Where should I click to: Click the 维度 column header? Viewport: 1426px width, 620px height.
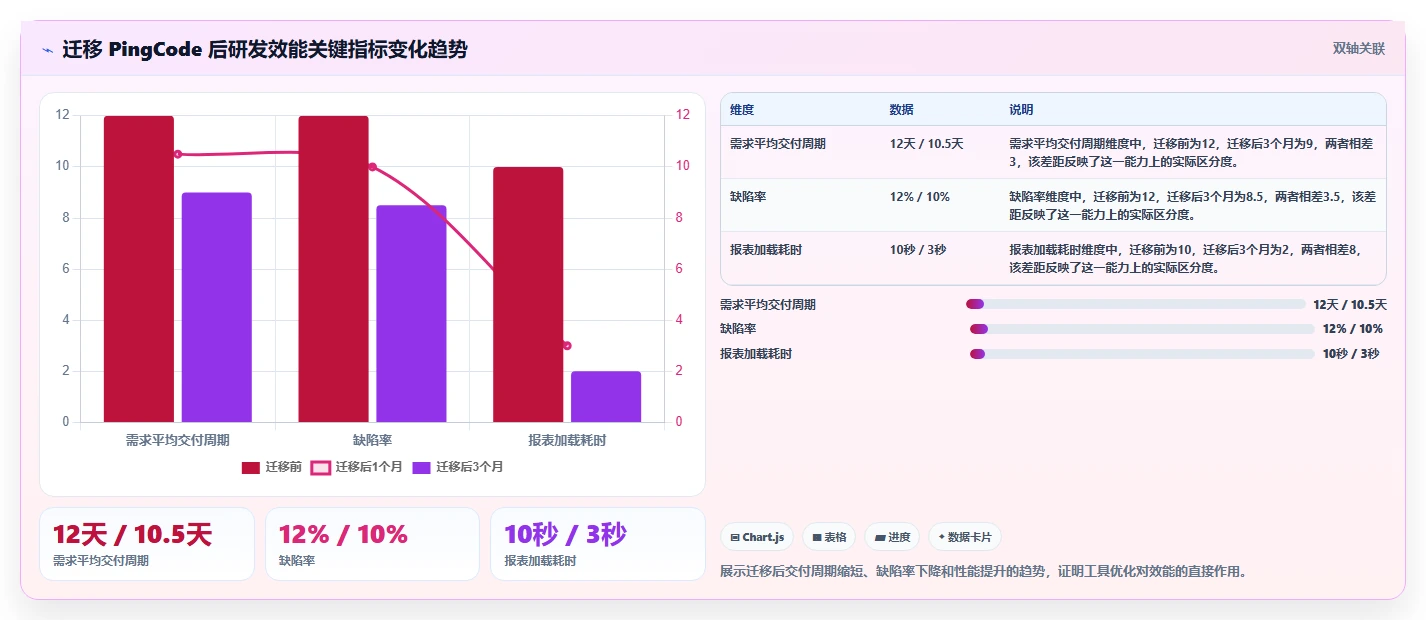tap(742, 110)
